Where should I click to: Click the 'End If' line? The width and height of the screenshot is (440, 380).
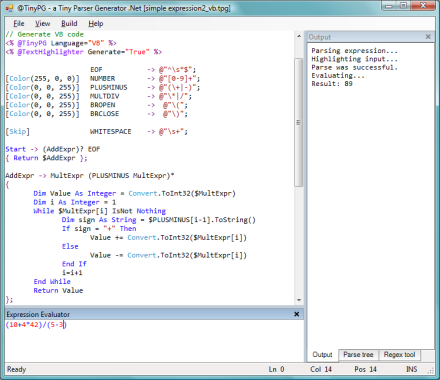[x=74, y=264]
